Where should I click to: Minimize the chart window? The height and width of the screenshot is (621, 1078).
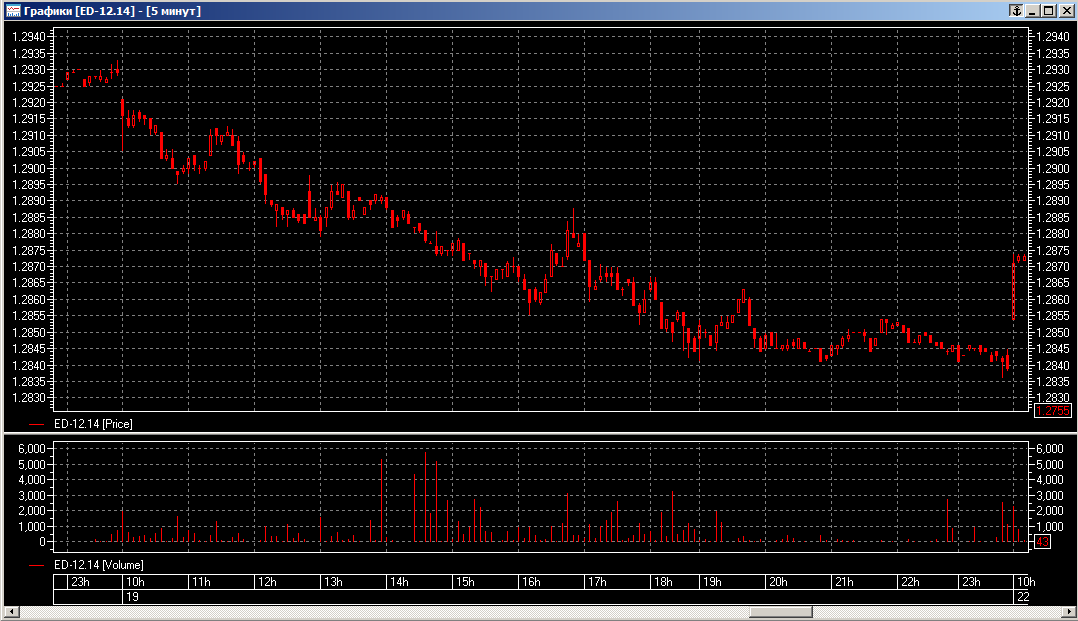[x=1033, y=10]
